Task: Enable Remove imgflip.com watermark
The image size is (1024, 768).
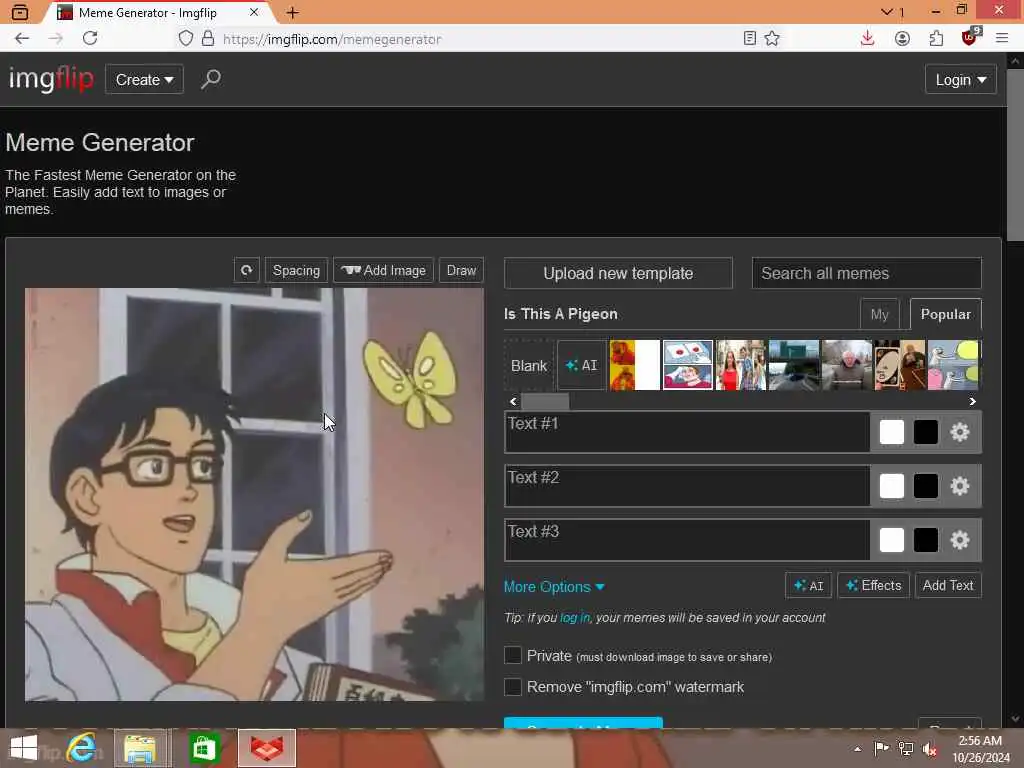Action: [x=513, y=686]
